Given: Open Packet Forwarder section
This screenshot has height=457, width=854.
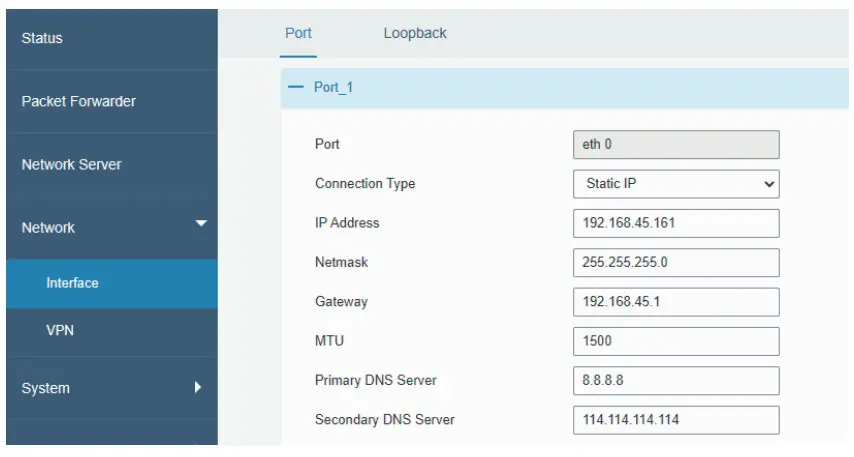Looking at the screenshot, I should click(78, 101).
